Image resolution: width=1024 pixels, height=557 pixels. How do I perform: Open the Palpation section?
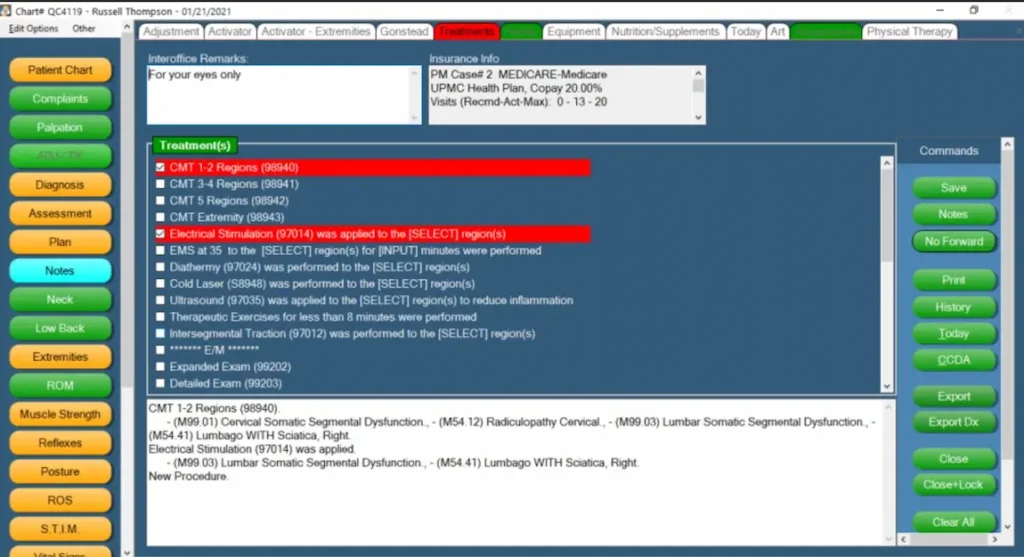point(60,127)
